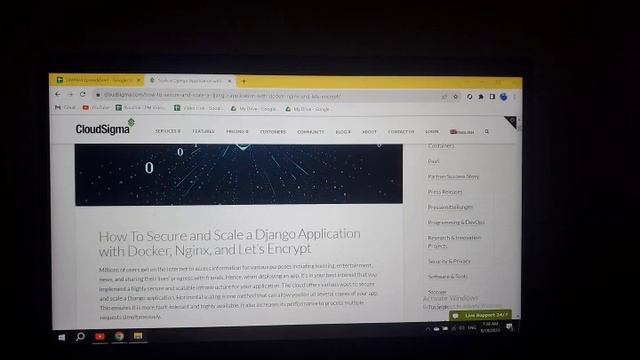Open the Video List sheet bookmark
Viewport: 640px width, 360px height.
[x=199, y=108]
